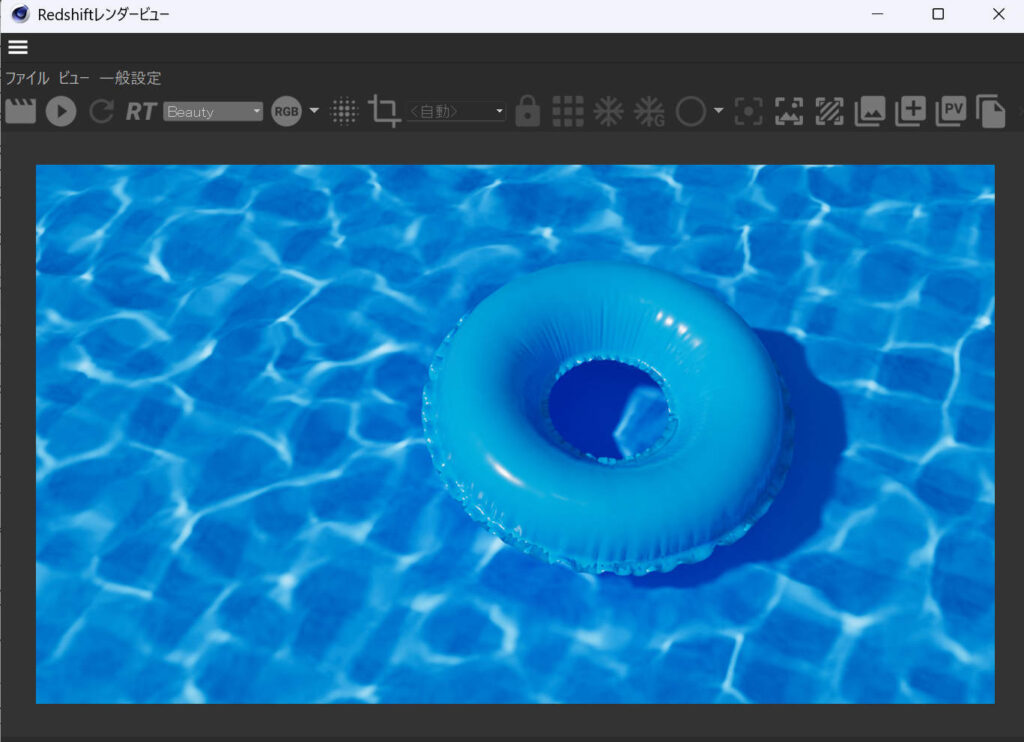The width and height of the screenshot is (1024, 742).
Task: Toggle the snowflake freeze icon
Action: click(x=608, y=111)
